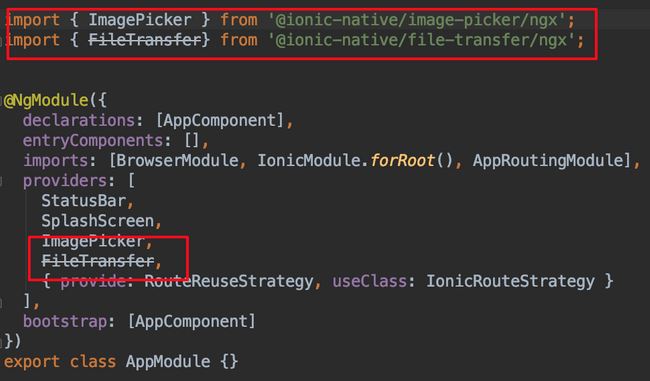
Task: Click the '@ionic-native/image-picker/ngx' string
Action: [x=417, y=20]
